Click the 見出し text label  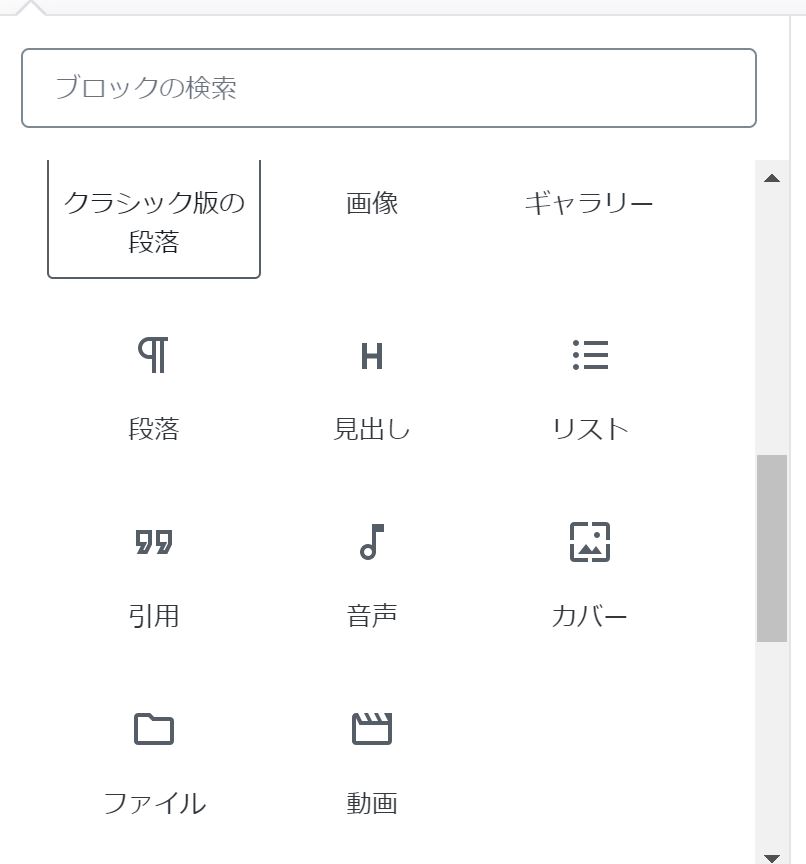point(372,429)
